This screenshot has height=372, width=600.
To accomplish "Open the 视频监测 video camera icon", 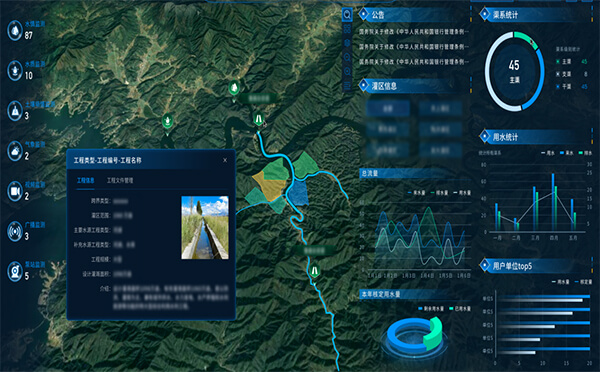I will [x=15, y=191].
